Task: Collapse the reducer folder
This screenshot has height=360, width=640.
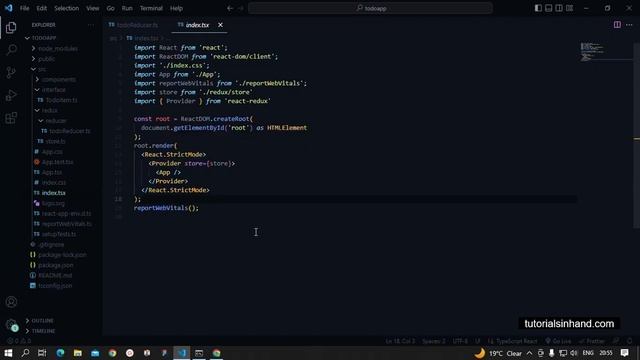Action: pyautogui.click(x=56, y=120)
